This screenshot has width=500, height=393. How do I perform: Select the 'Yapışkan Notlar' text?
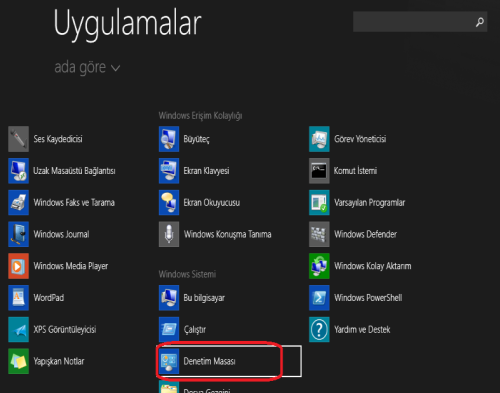tap(59, 361)
